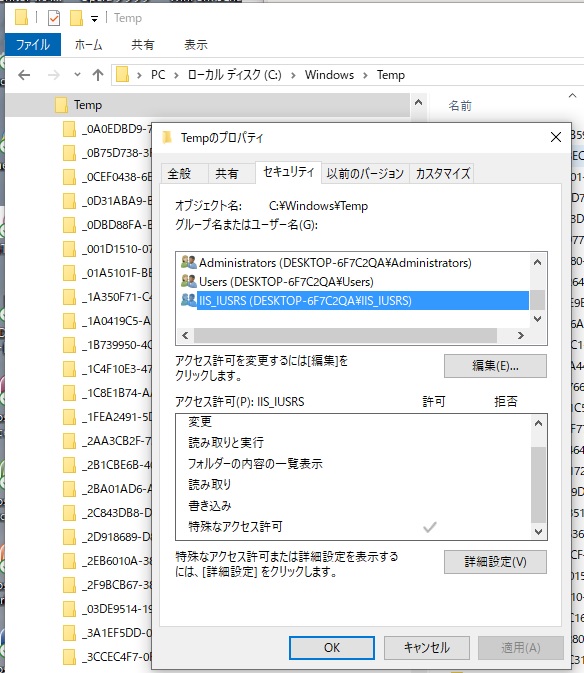
Task: Switch to the 以前のバージョン tab
Action: tap(365, 174)
